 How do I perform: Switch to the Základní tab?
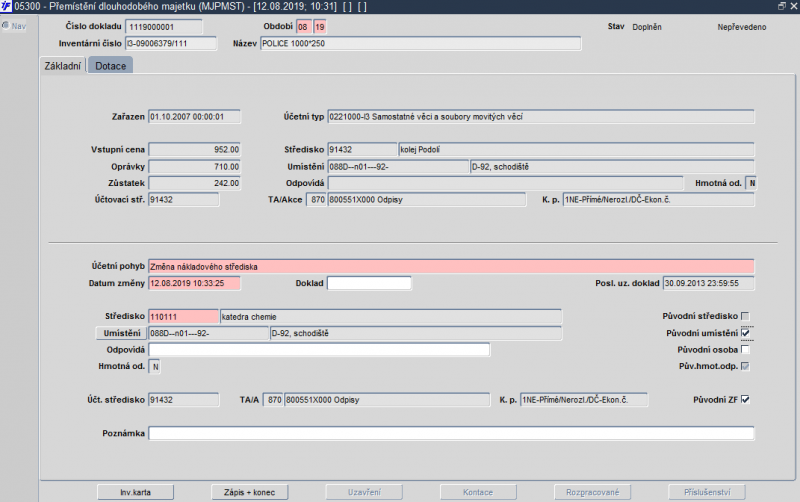pyautogui.click(x=63, y=66)
